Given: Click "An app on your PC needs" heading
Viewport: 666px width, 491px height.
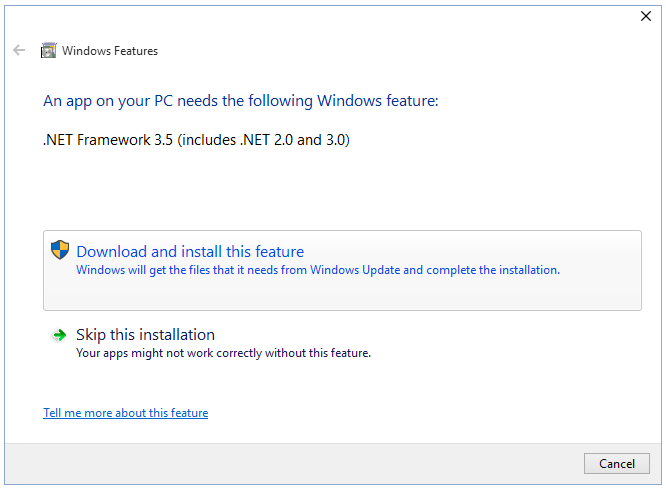Looking at the screenshot, I should tap(240, 101).
